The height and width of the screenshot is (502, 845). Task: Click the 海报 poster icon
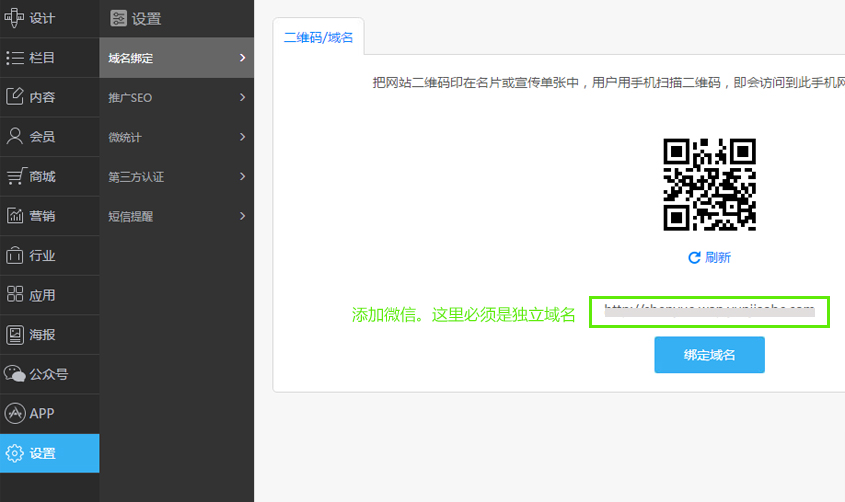(15, 334)
